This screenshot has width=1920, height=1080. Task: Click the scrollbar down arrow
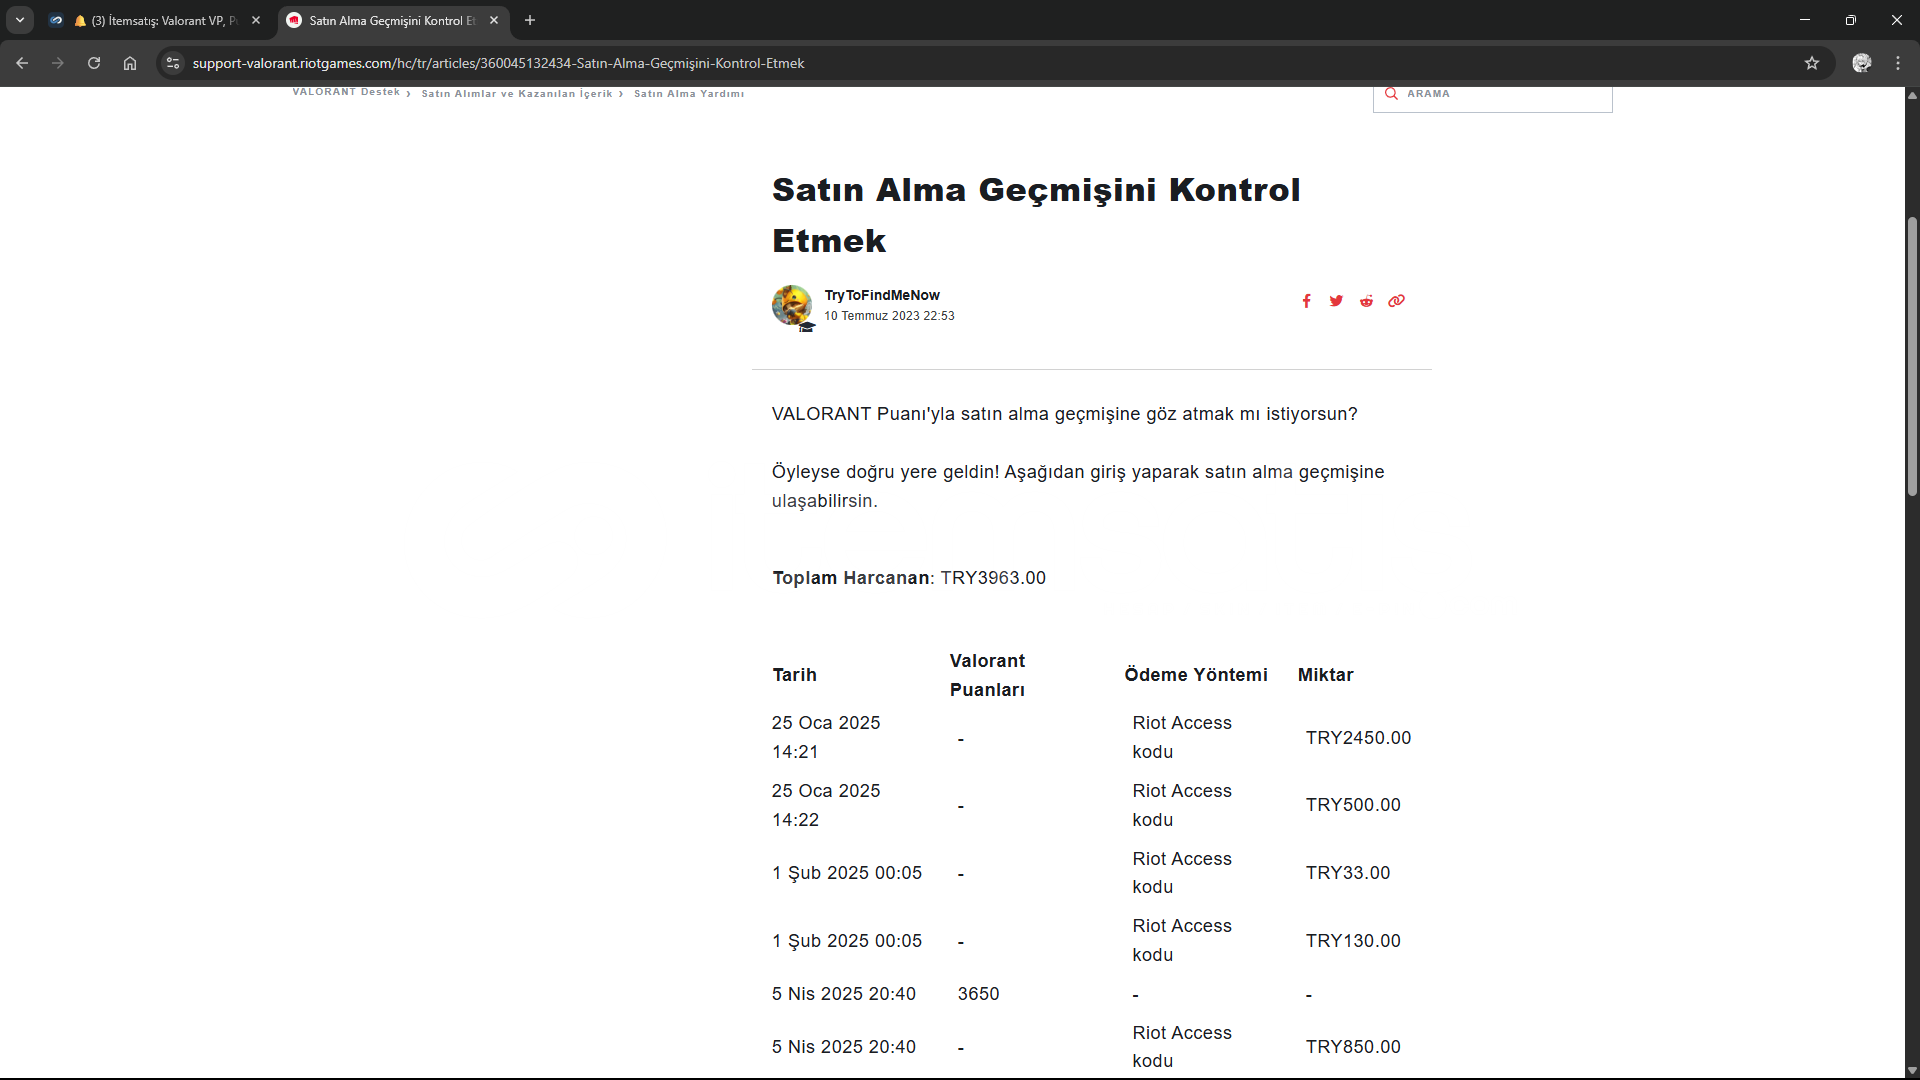[1912, 1071]
